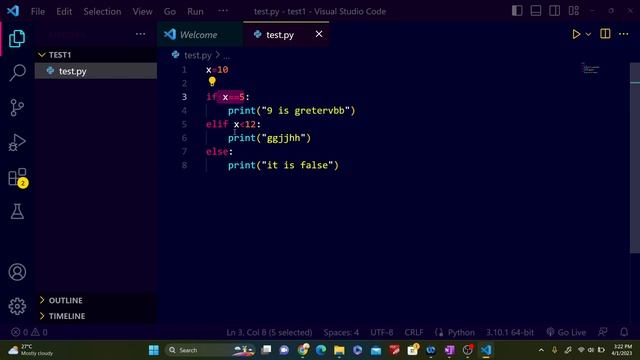Expand the TIMELINE section
This screenshot has height=360, width=640.
[96, 316]
